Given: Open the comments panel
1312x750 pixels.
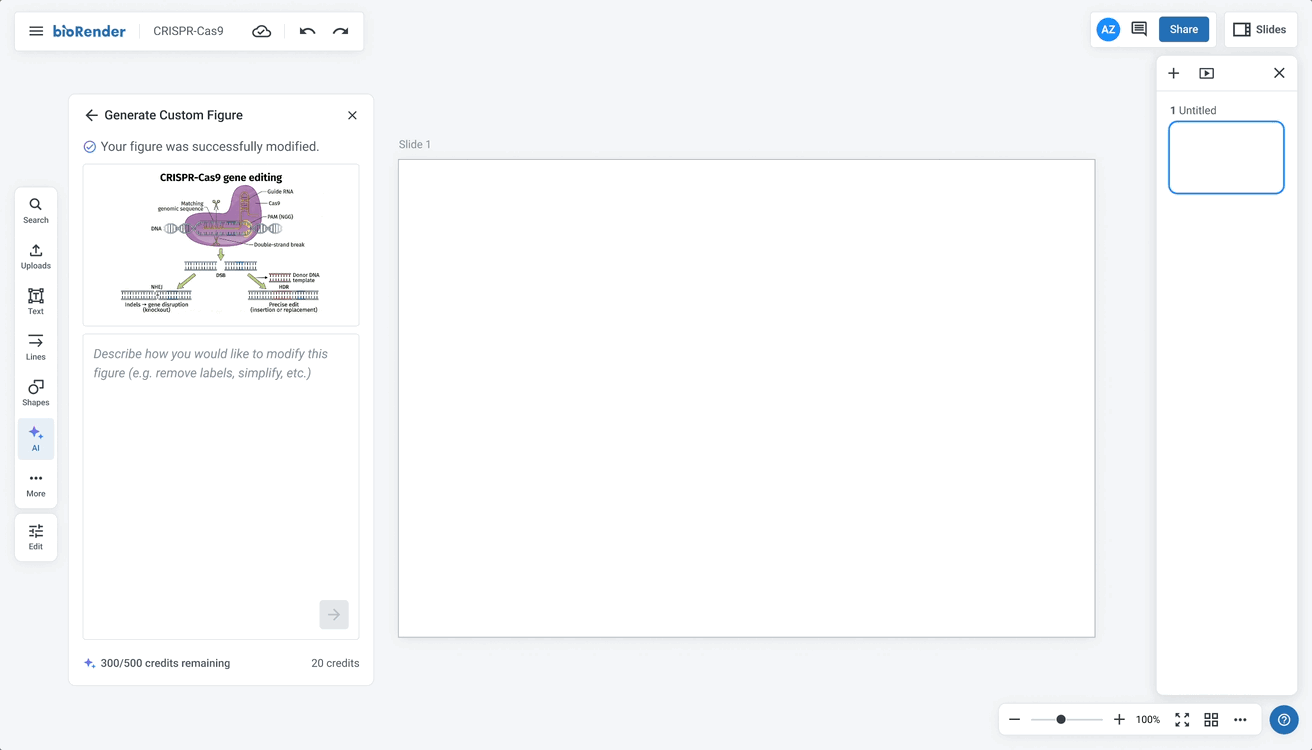Looking at the screenshot, I should tap(1138, 29).
